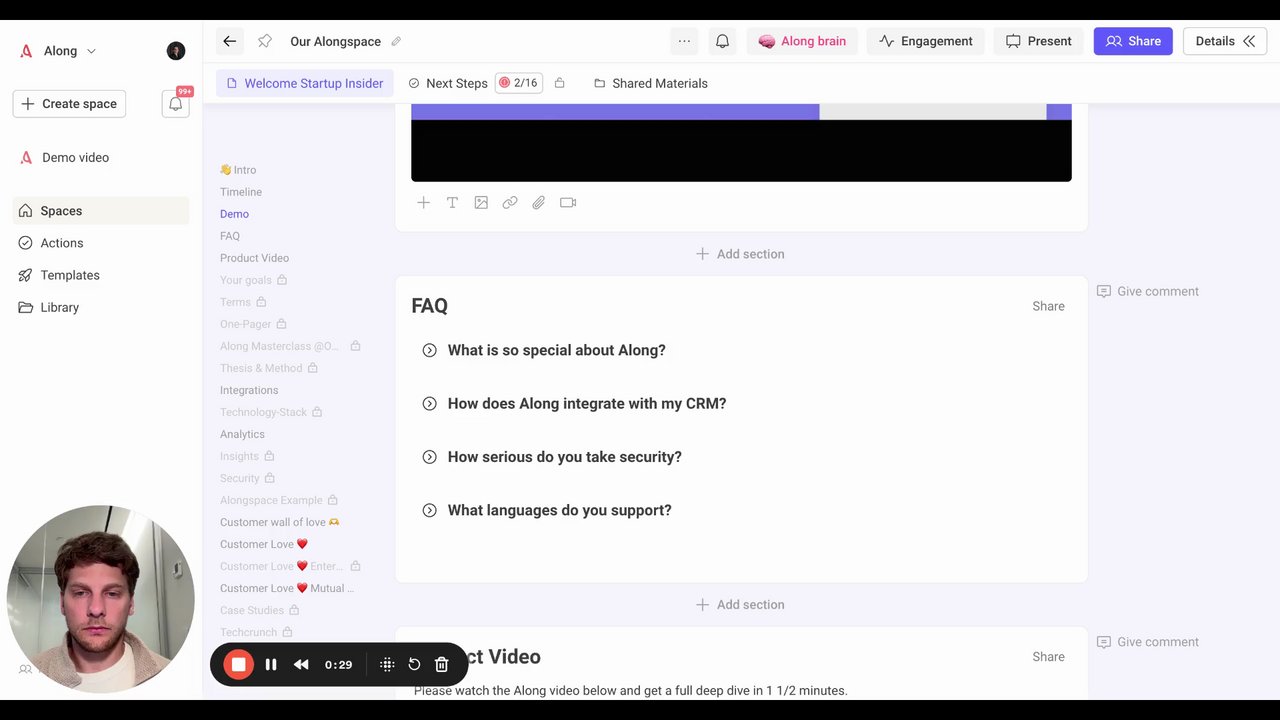
Task: Share the FAQ section
Action: pos(1048,306)
